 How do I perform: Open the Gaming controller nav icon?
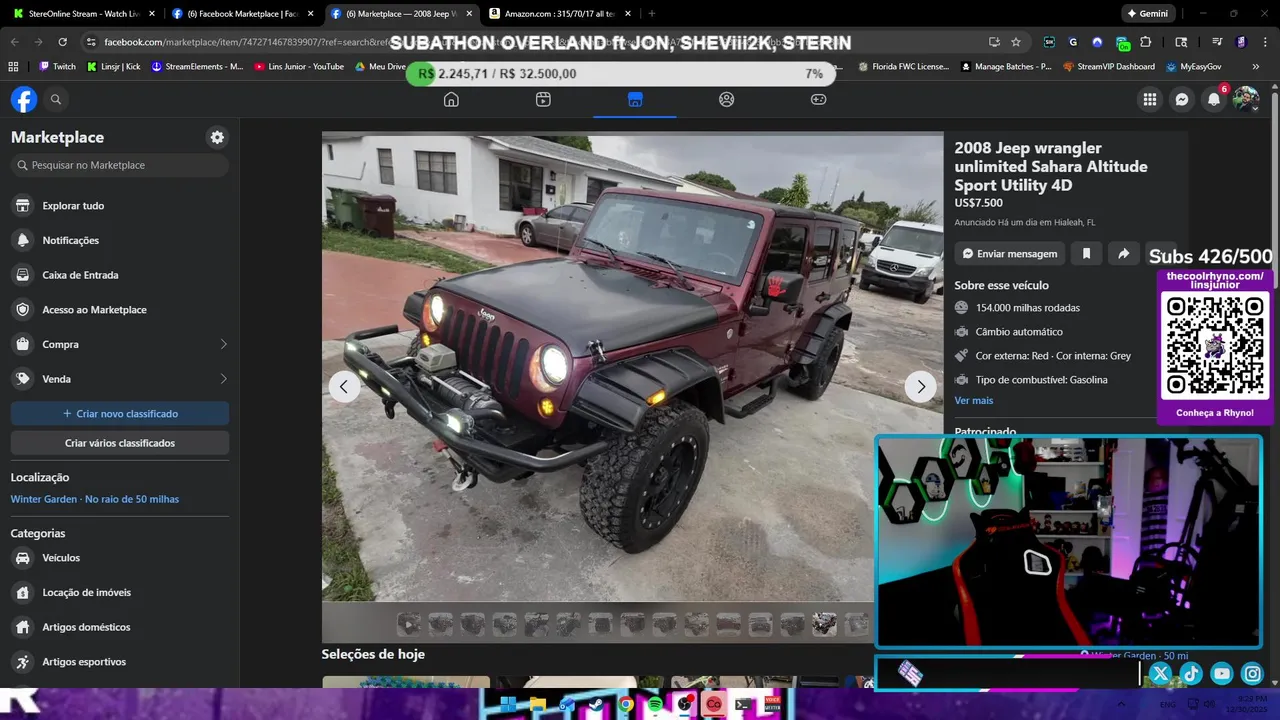pos(818,99)
